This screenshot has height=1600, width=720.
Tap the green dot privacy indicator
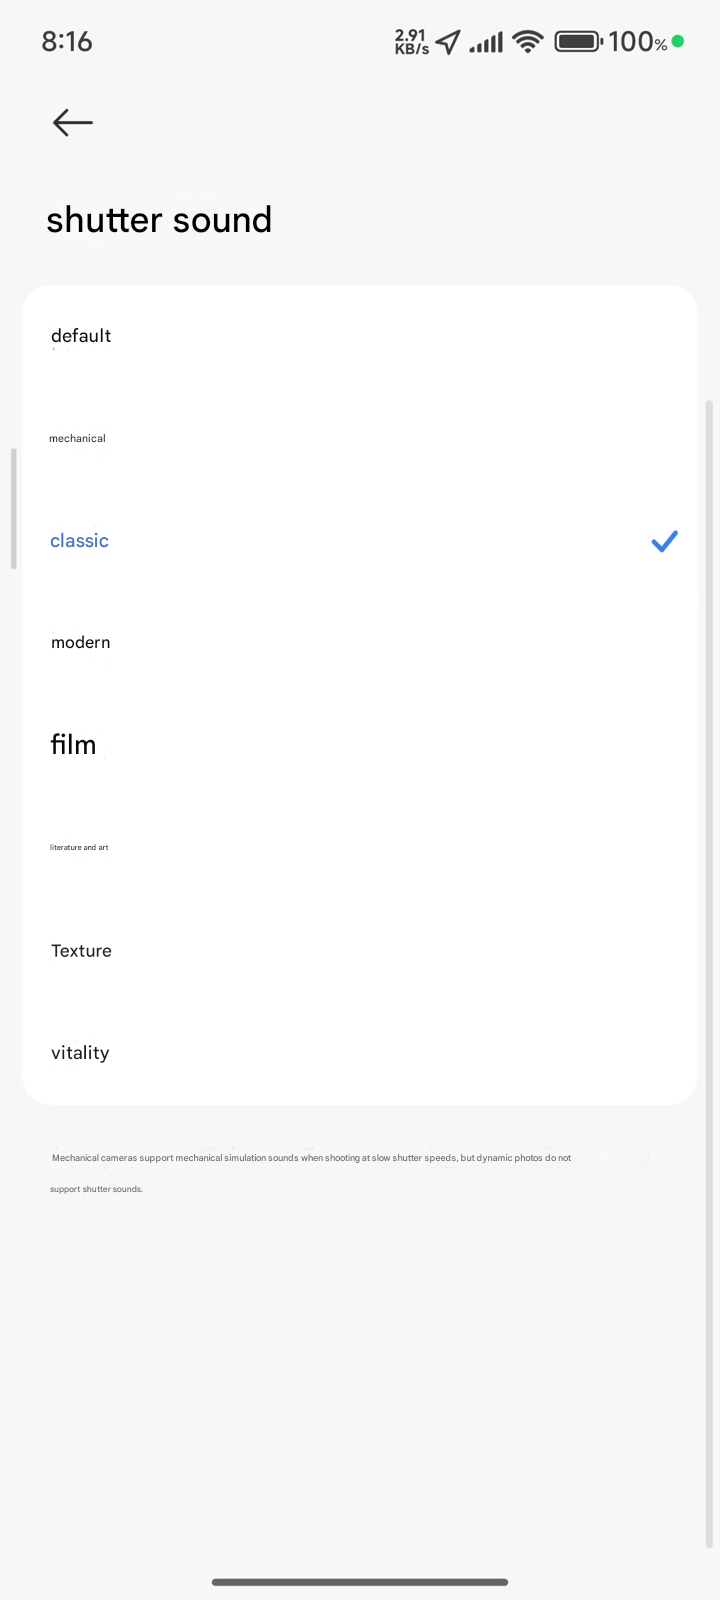(x=678, y=42)
